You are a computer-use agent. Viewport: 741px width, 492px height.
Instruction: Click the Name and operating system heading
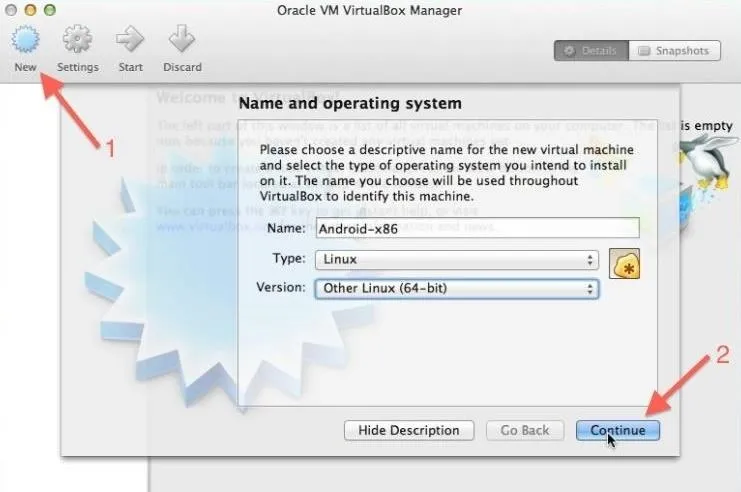[350, 104]
